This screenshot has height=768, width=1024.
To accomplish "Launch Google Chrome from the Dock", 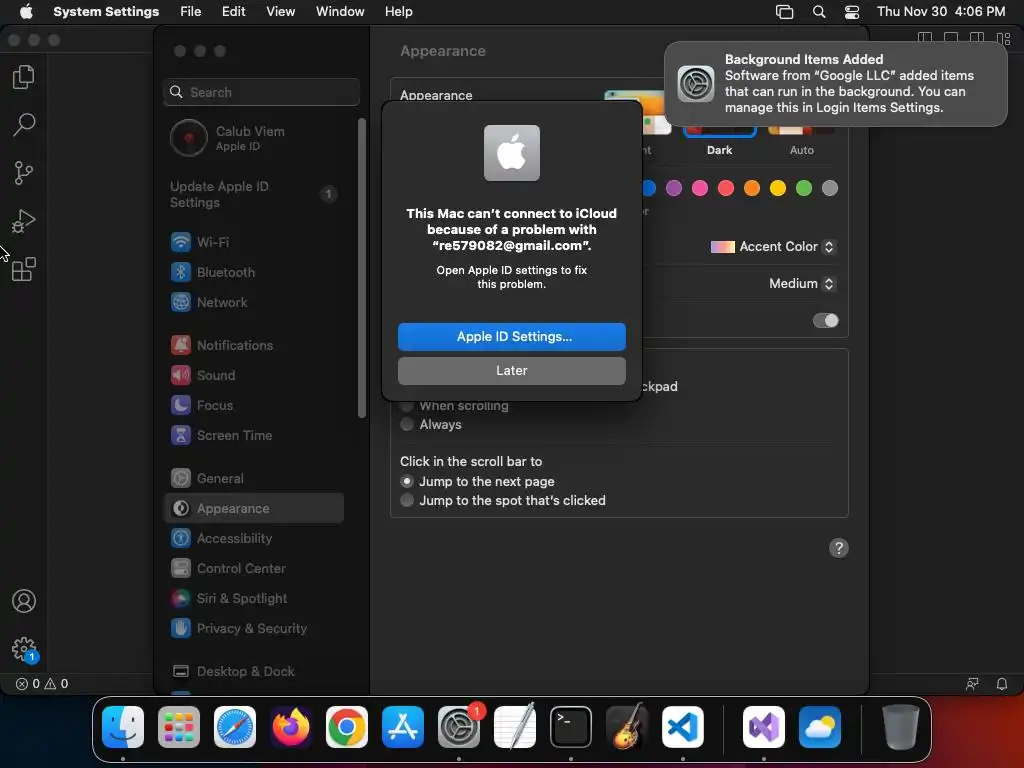I will pos(347,727).
